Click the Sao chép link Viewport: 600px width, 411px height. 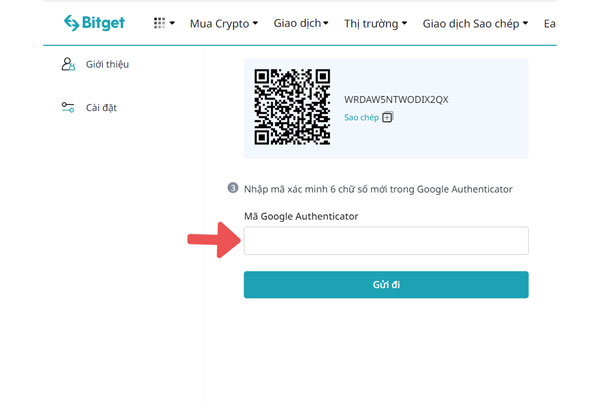361,117
